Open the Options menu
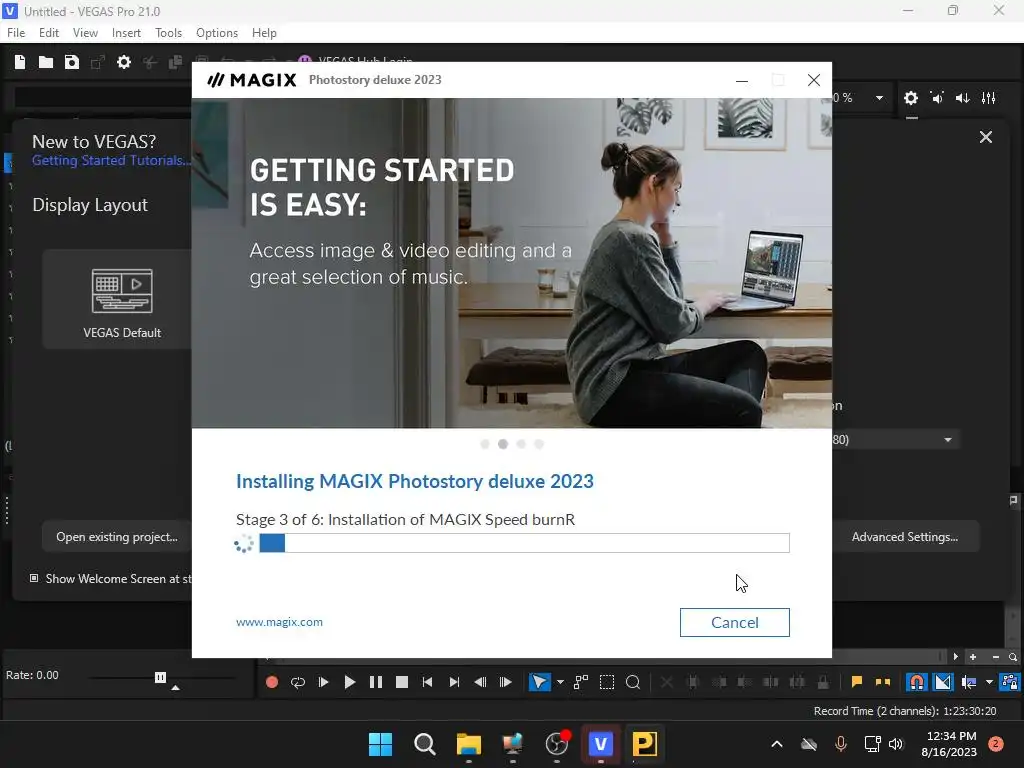1024x768 pixels. tap(217, 33)
